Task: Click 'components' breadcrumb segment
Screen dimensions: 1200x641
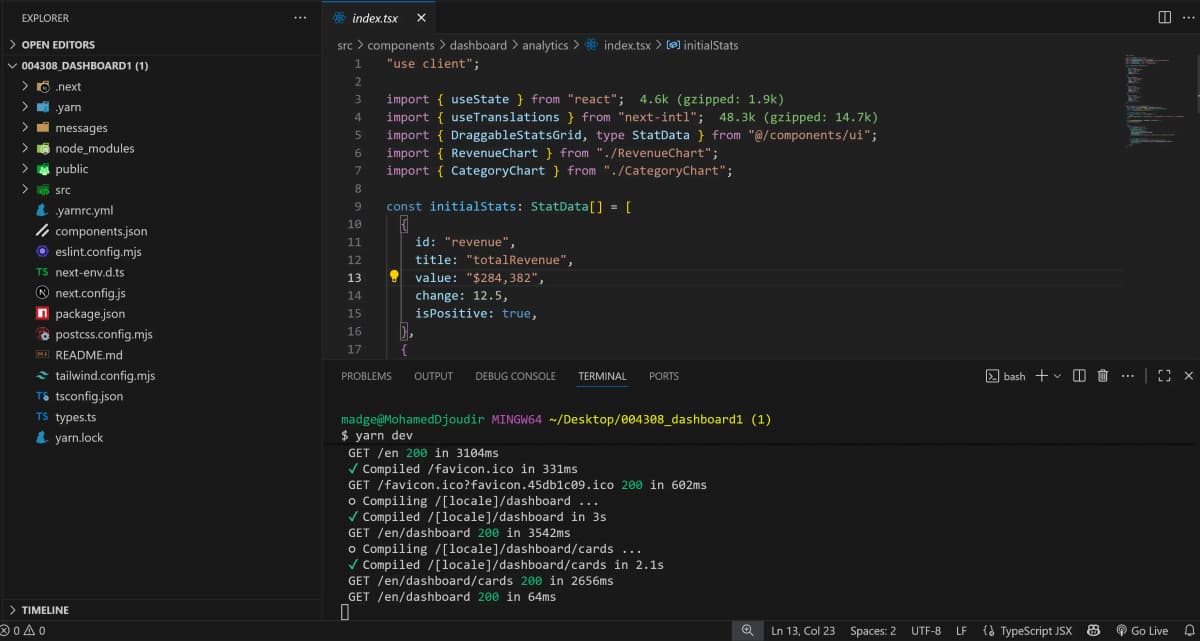Action: pos(401,45)
